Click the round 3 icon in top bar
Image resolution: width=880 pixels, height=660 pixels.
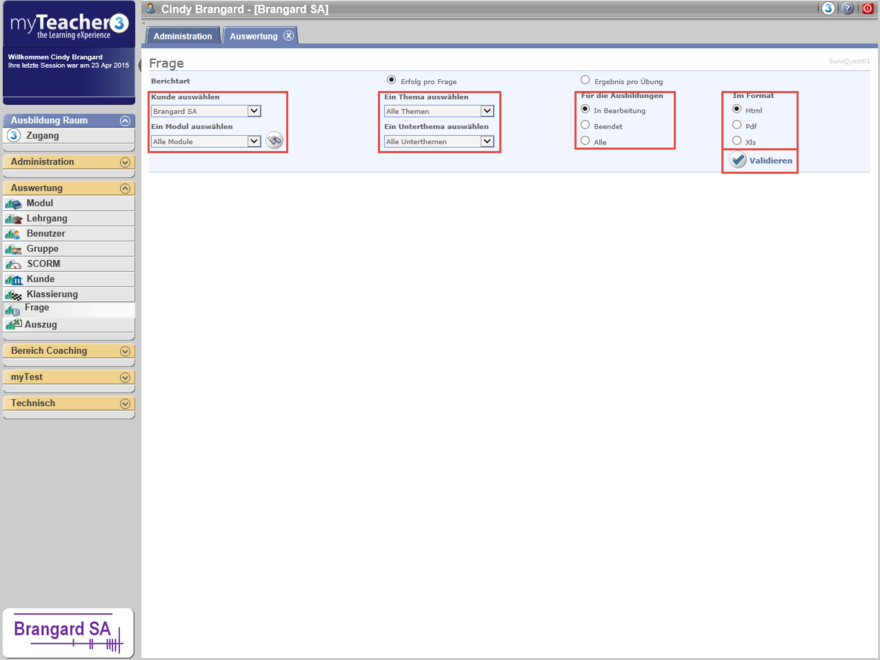828,8
